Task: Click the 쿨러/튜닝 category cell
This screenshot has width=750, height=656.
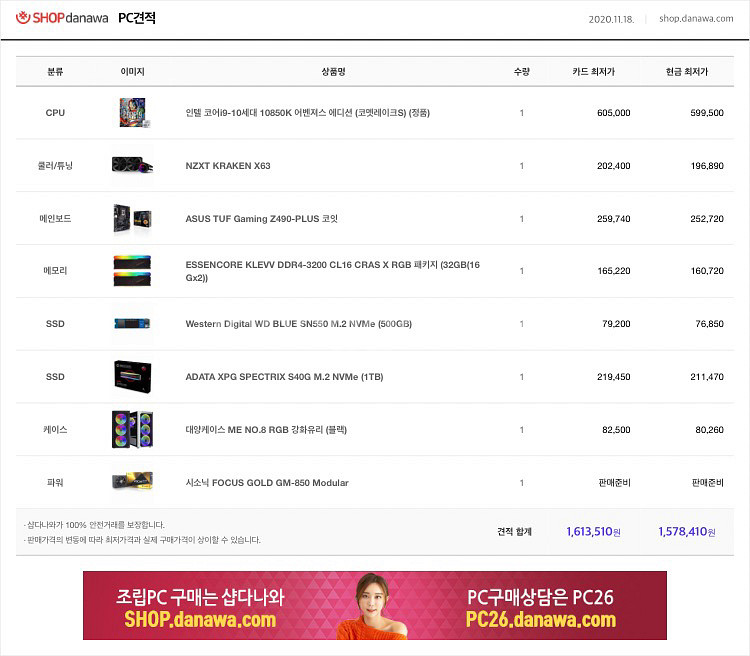Action: pyautogui.click(x=55, y=166)
